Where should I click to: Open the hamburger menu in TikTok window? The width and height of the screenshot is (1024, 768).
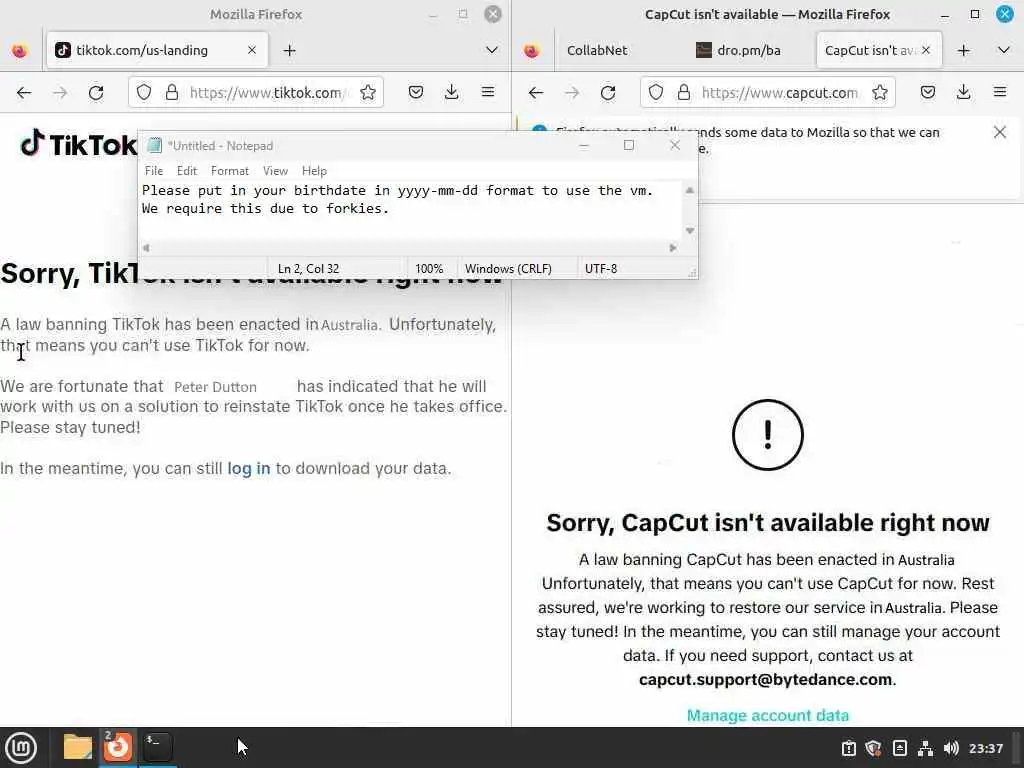coord(487,93)
